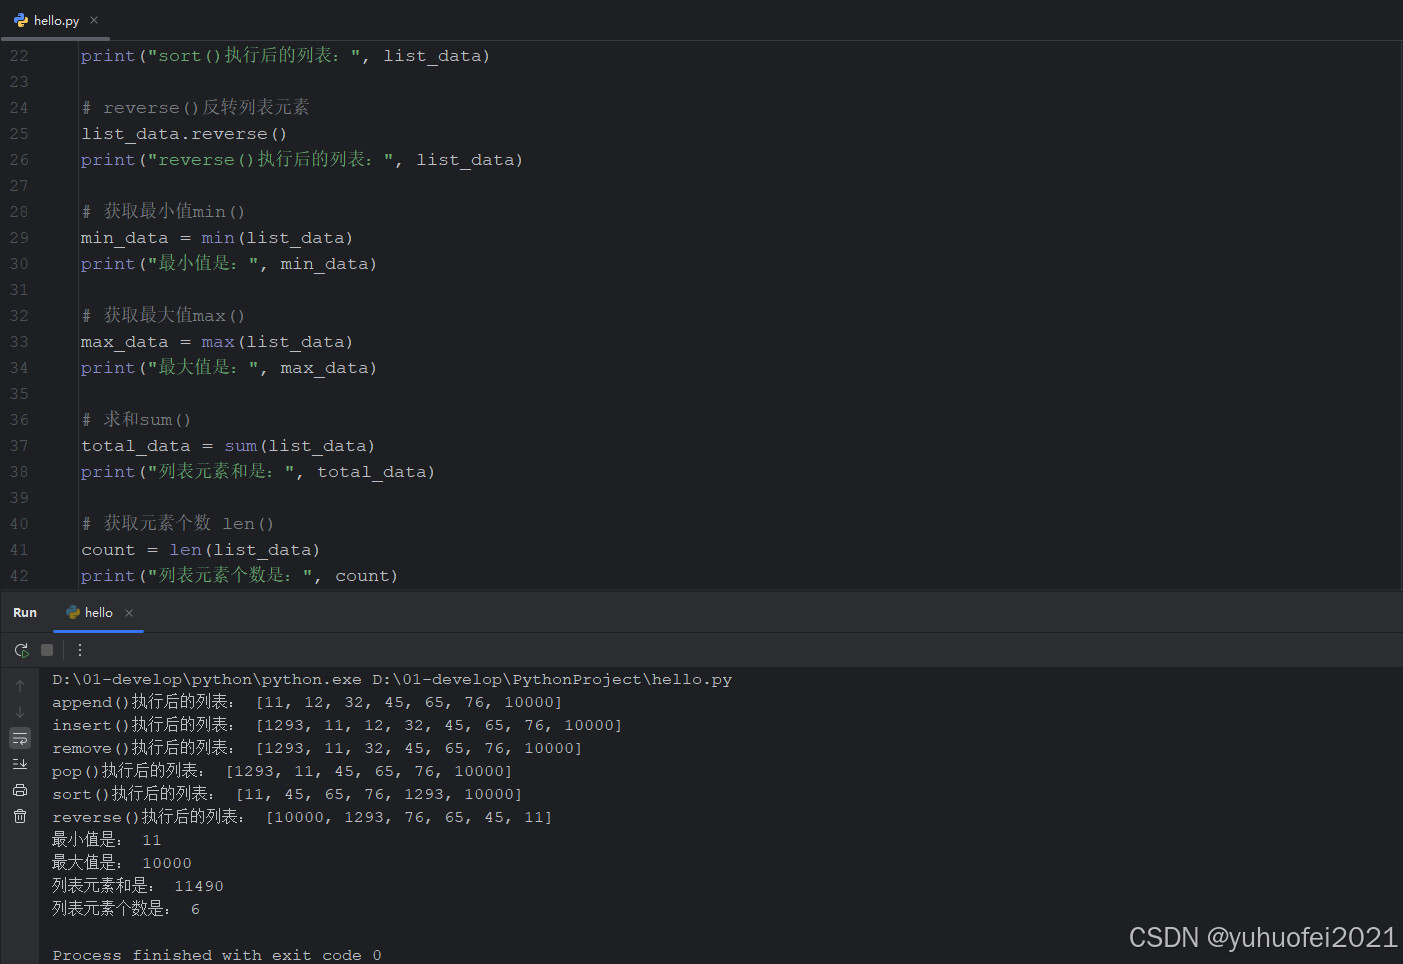The image size is (1403, 964).
Task: Click the print reverse()执行后的列表 code line
Action: pyautogui.click(x=302, y=159)
